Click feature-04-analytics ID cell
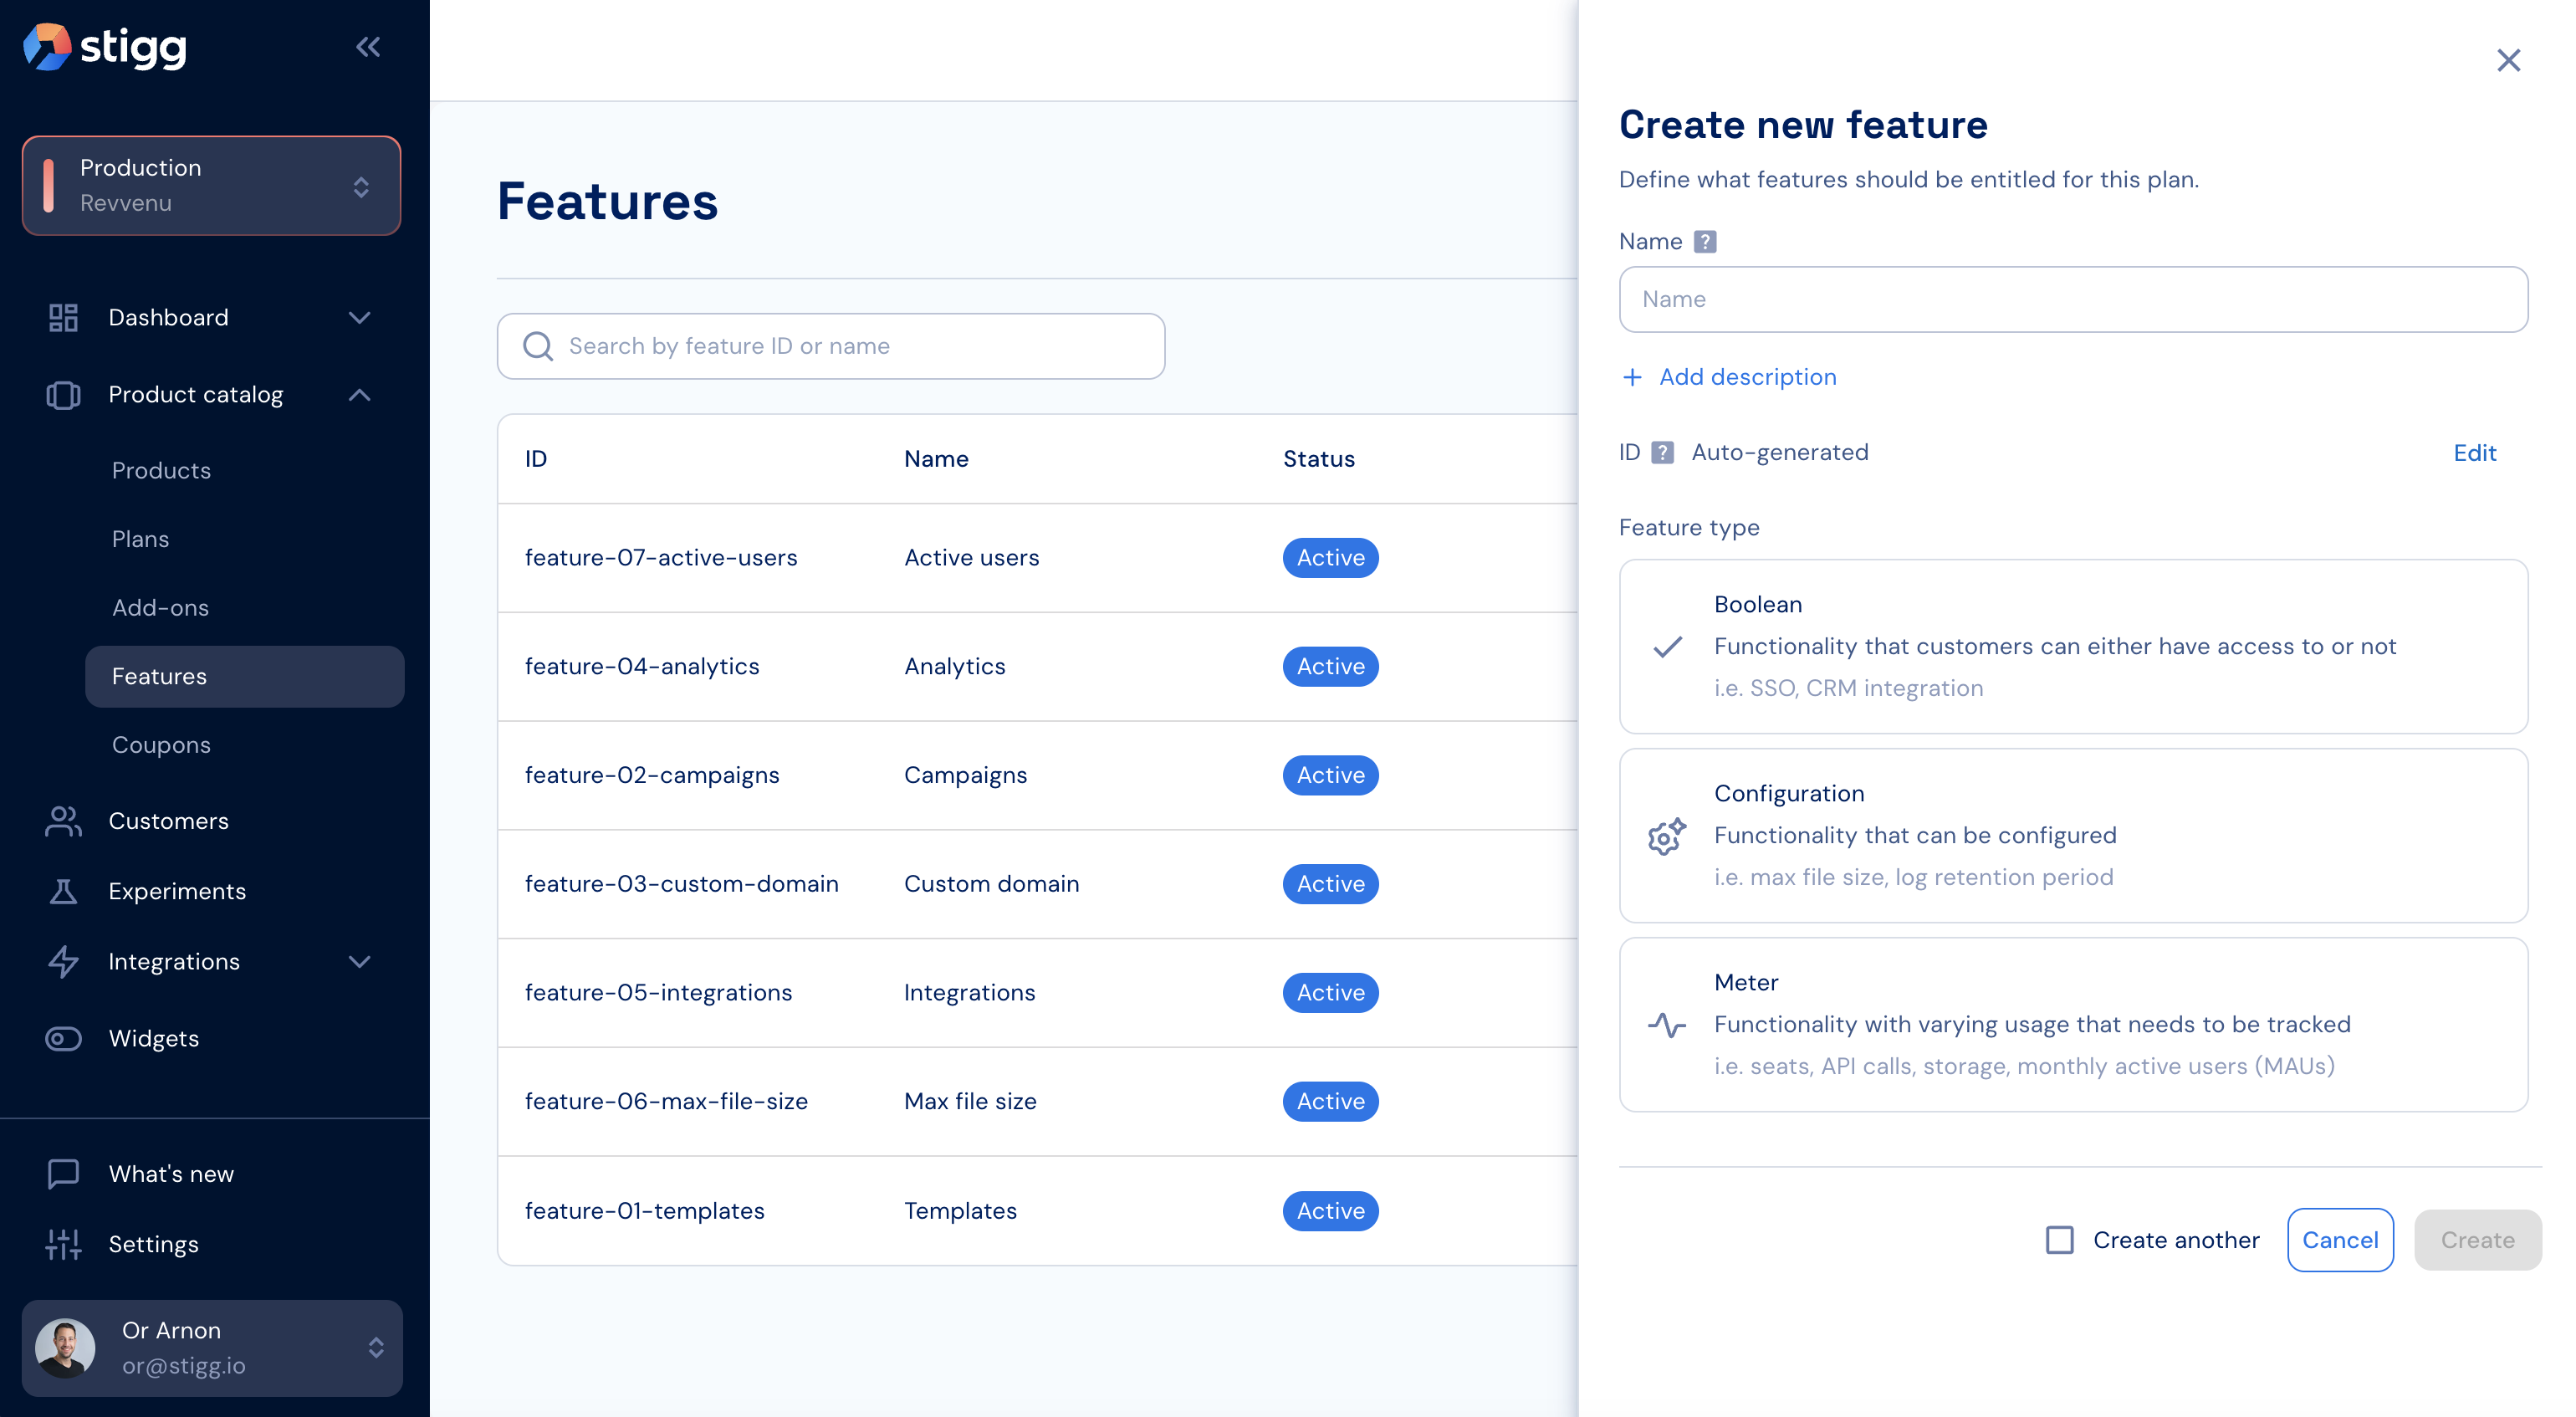The width and height of the screenshot is (2576, 1417). (x=642, y=667)
